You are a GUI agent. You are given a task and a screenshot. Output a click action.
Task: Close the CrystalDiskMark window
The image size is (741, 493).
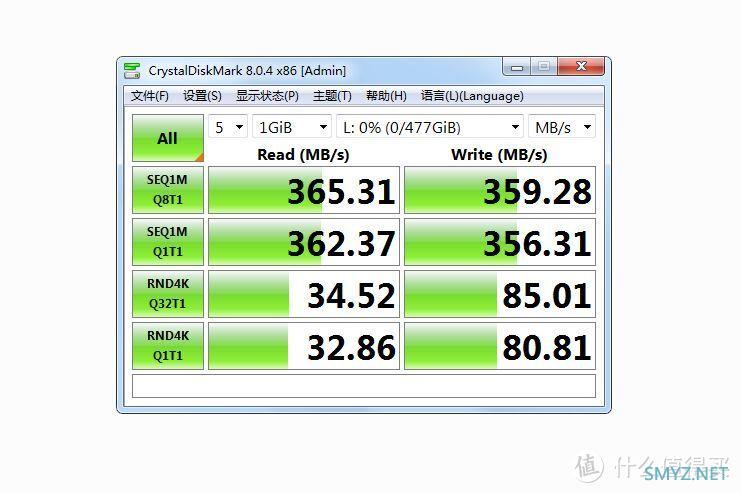[581, 66]
